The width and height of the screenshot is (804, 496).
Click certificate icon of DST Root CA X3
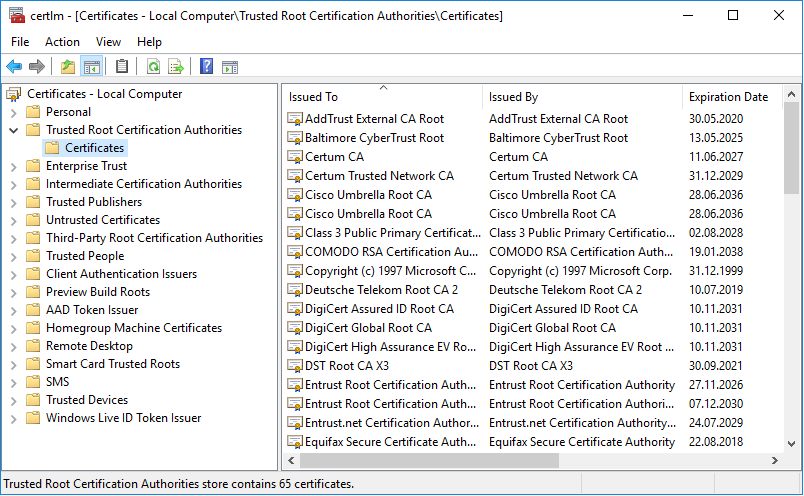point(294,366)
